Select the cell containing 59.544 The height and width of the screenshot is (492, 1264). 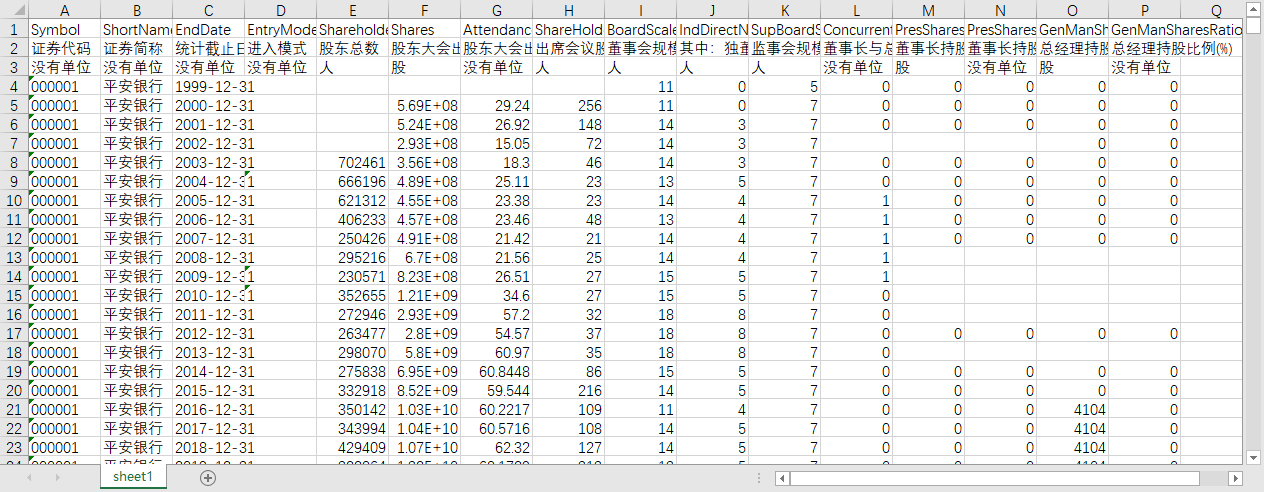[x=496, y=390]
